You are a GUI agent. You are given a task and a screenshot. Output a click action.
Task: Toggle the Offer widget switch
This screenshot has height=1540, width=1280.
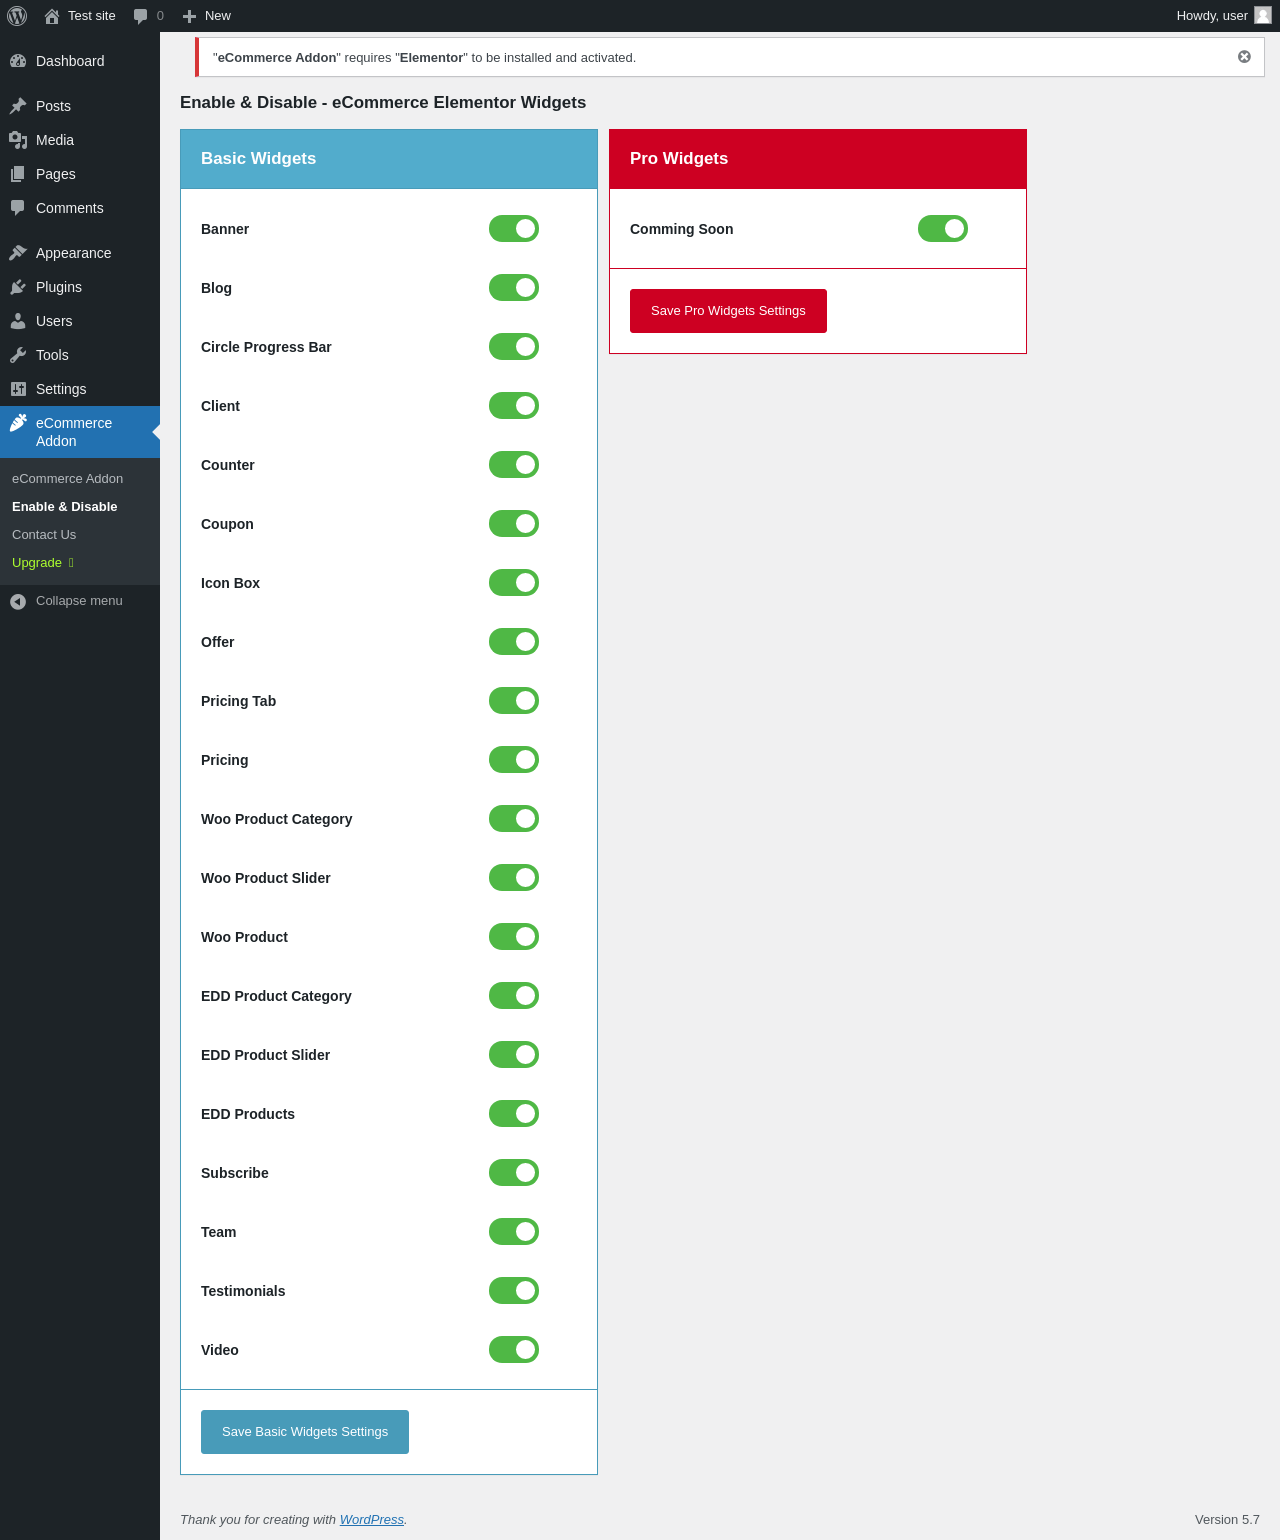(x=514, y=642)
